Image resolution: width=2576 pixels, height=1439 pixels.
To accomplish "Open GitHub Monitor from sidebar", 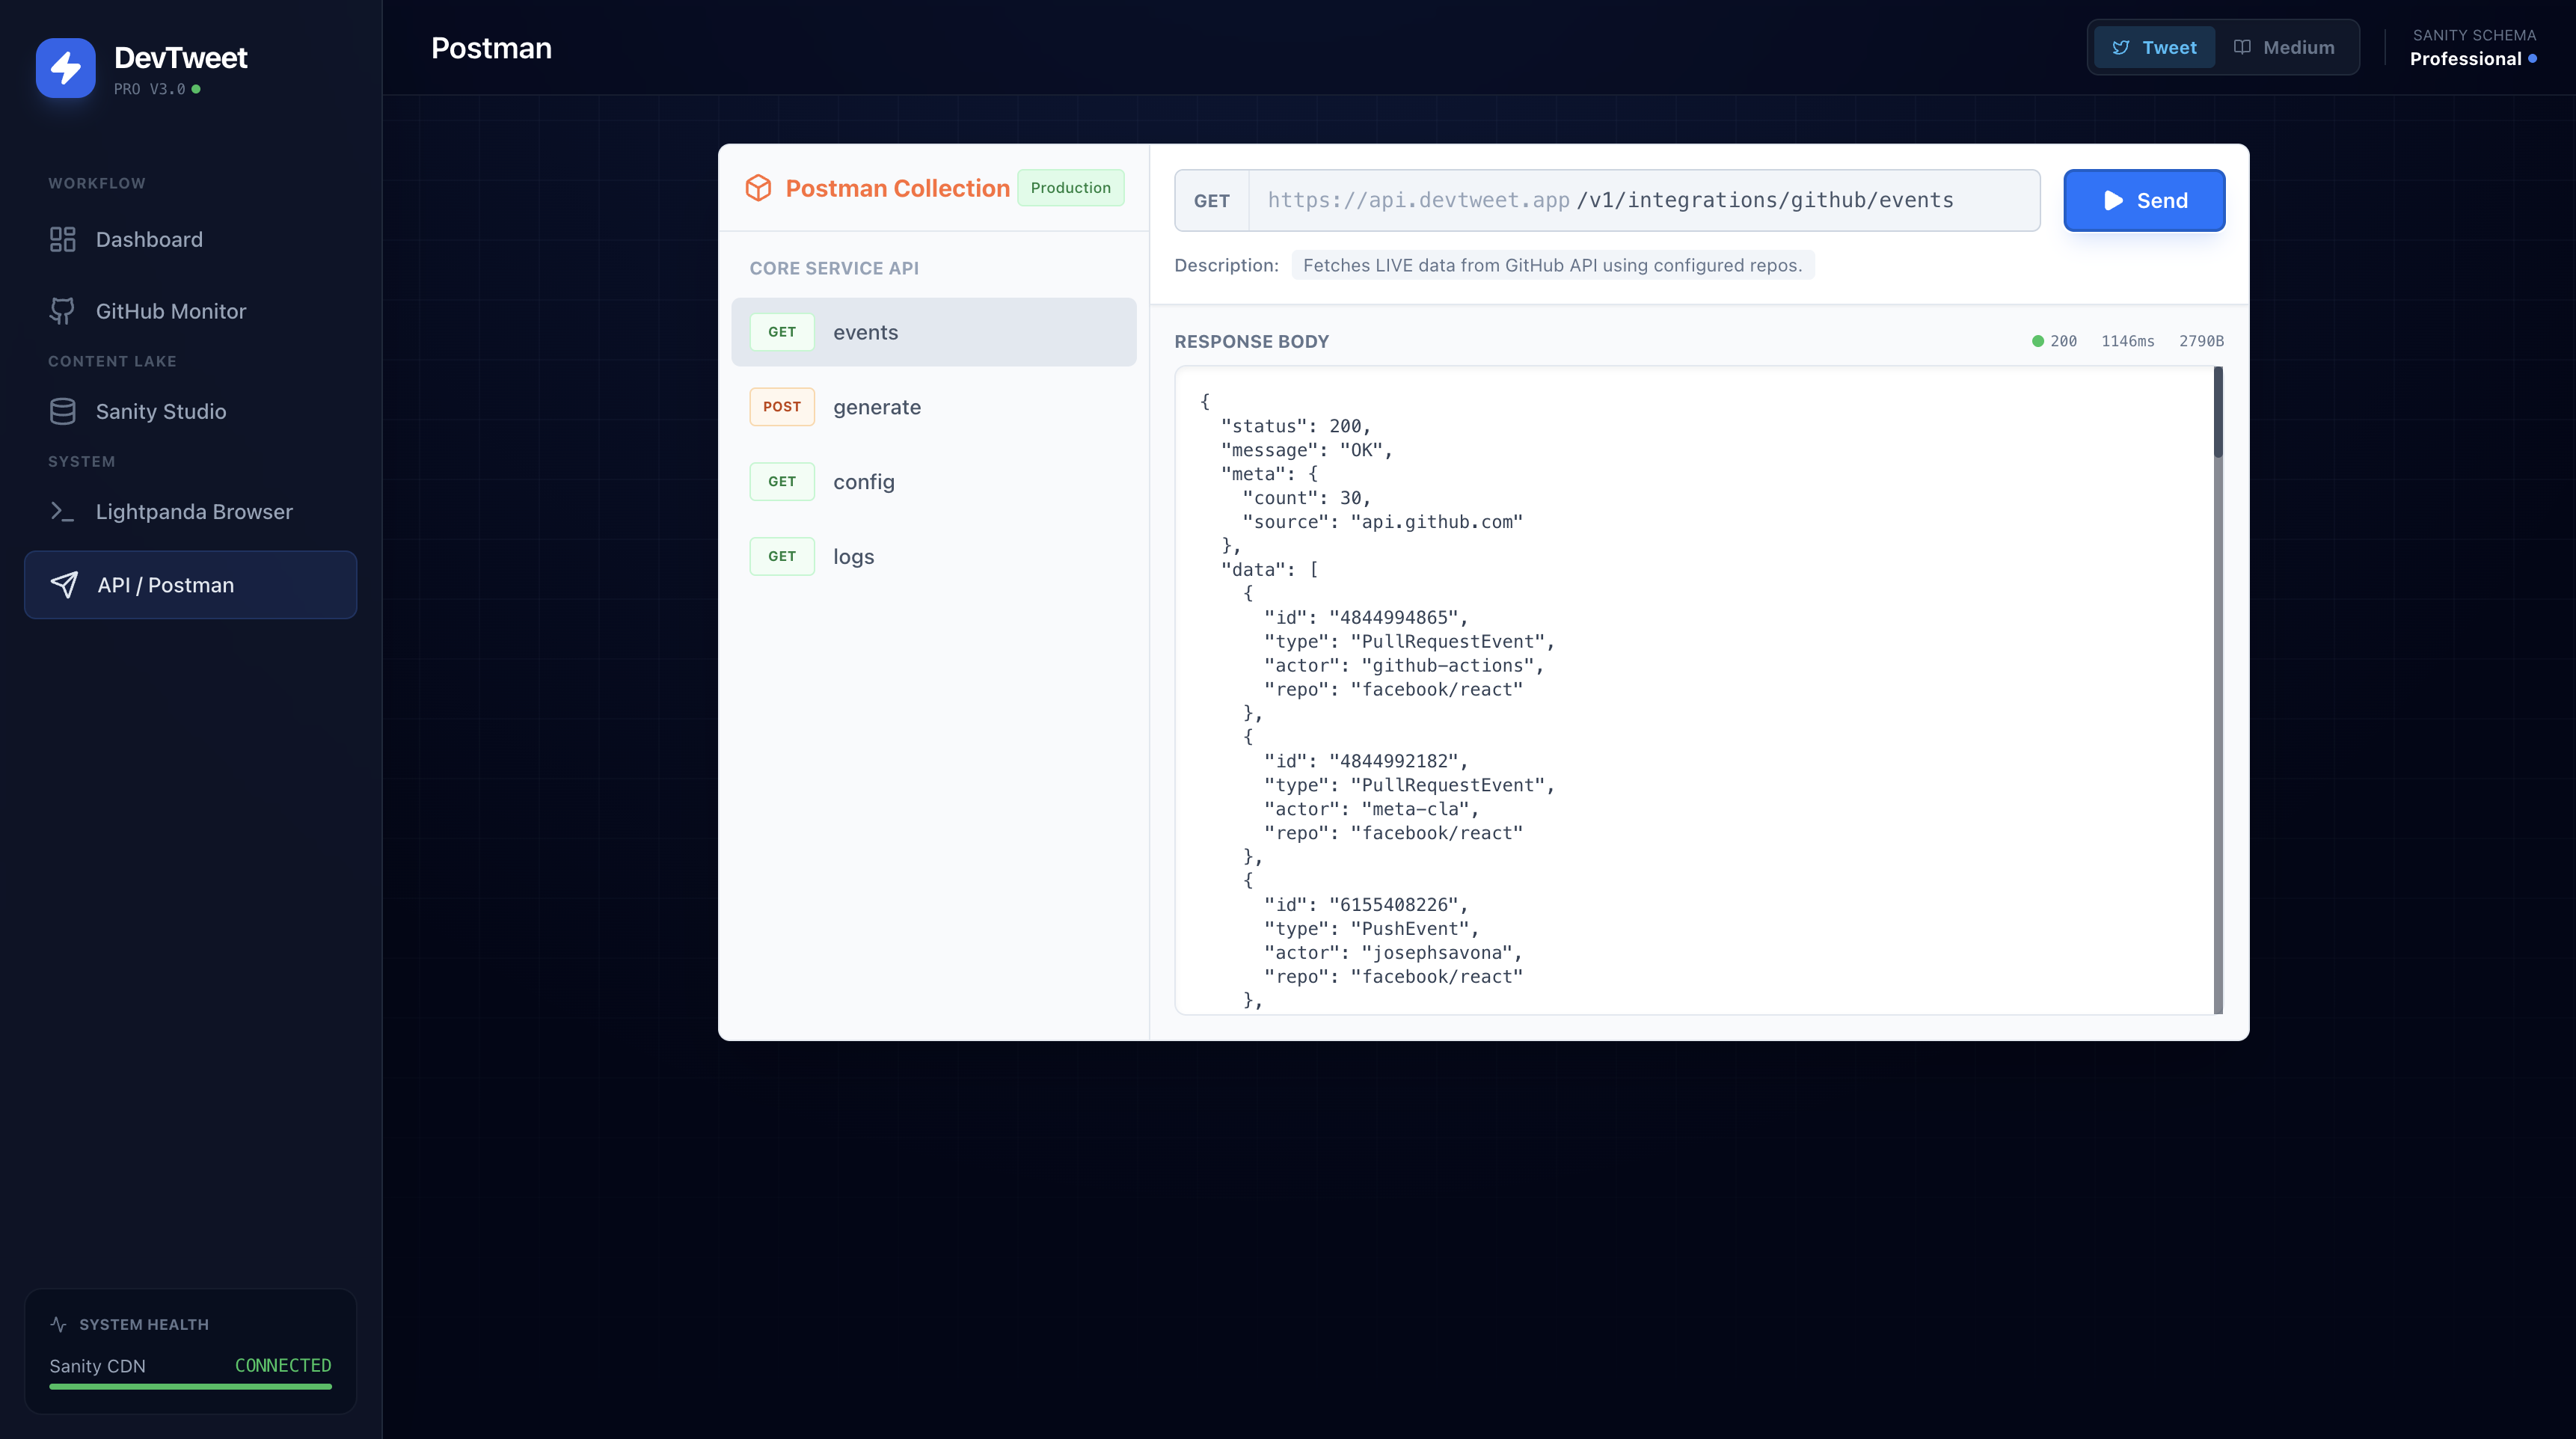I will click(170, 311).
